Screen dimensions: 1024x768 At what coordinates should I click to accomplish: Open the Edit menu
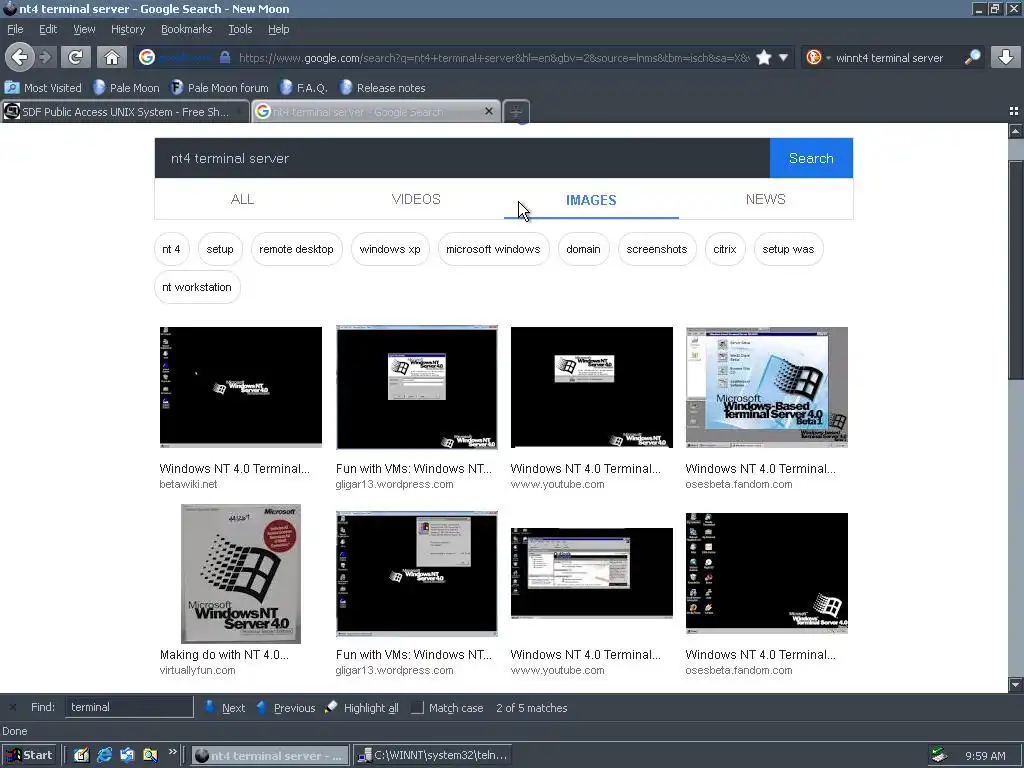[48, 29]
